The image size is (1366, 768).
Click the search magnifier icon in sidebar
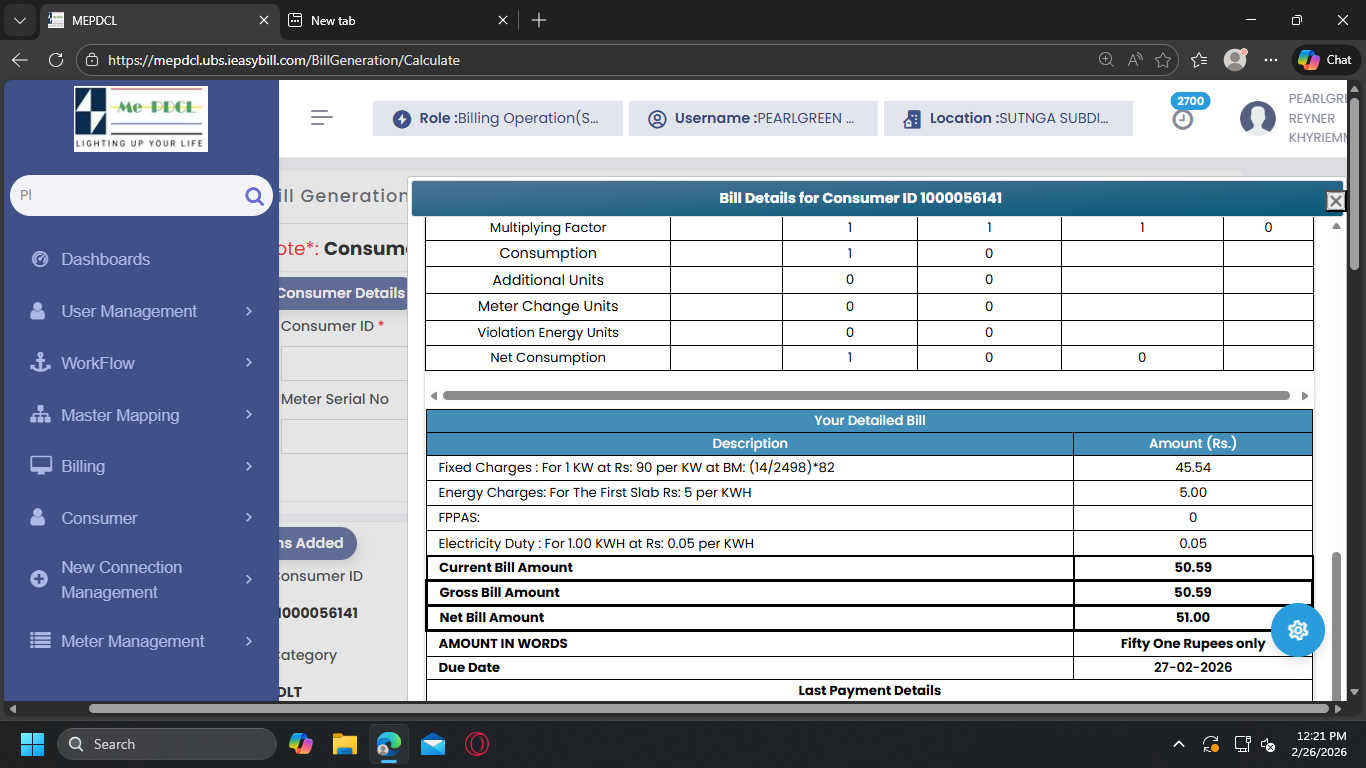click(x=254, y=196)
